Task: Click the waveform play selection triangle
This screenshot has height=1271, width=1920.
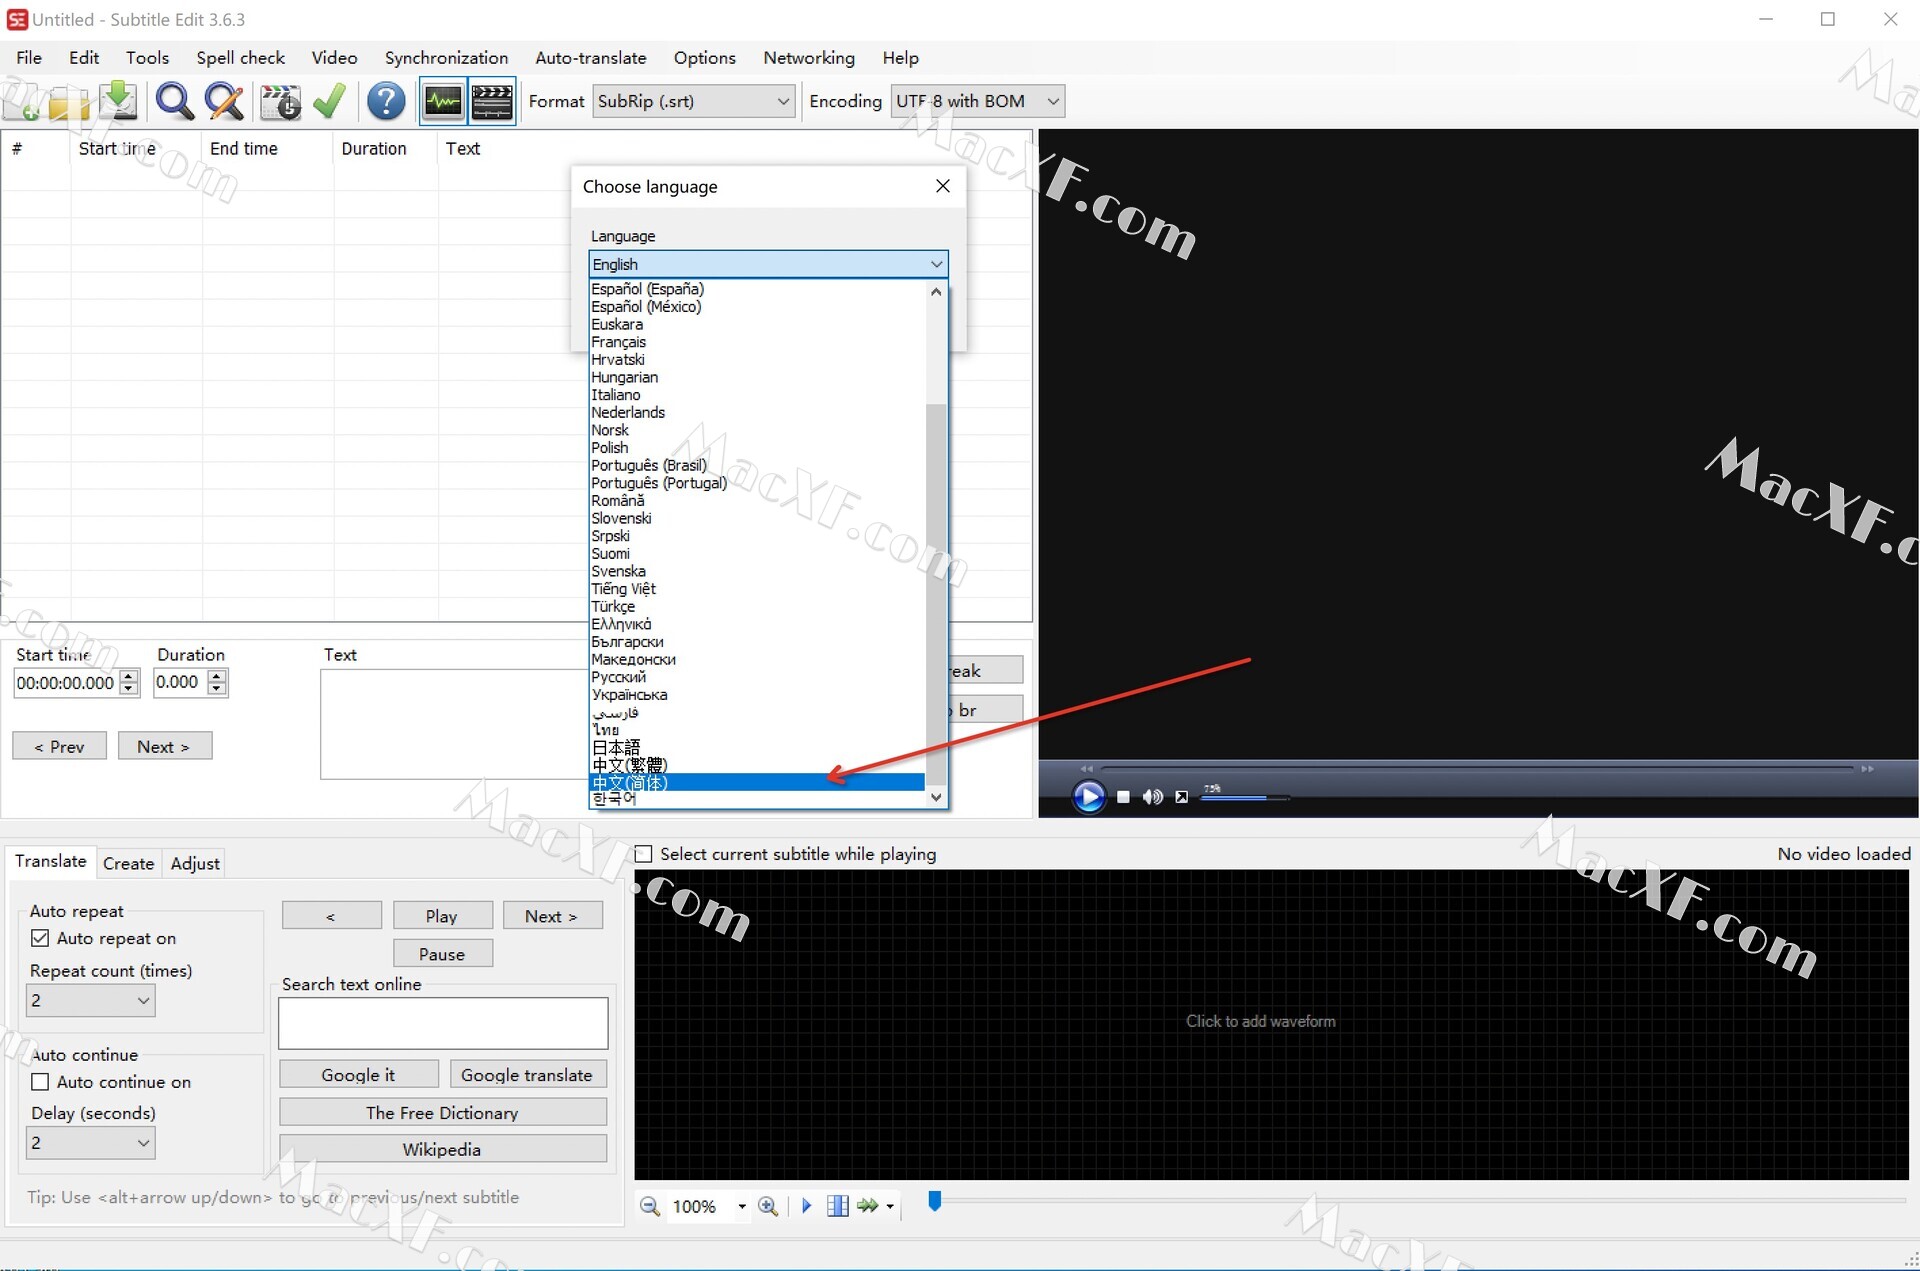Action: [x=806, y=1206]
